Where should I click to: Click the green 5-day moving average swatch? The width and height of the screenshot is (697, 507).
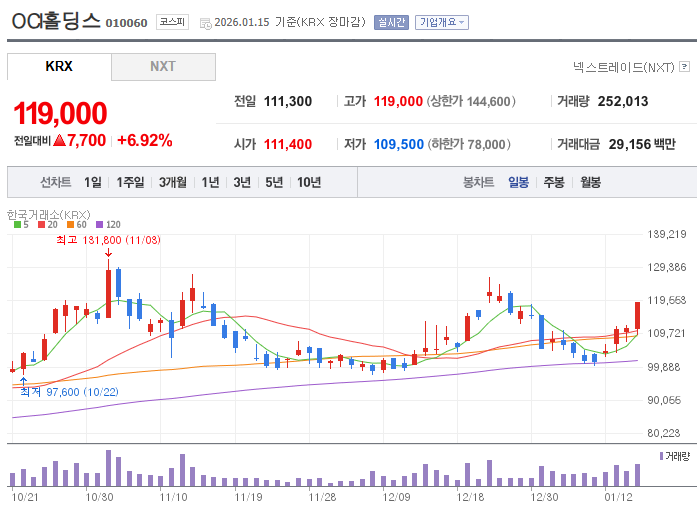tap(17, 224)
